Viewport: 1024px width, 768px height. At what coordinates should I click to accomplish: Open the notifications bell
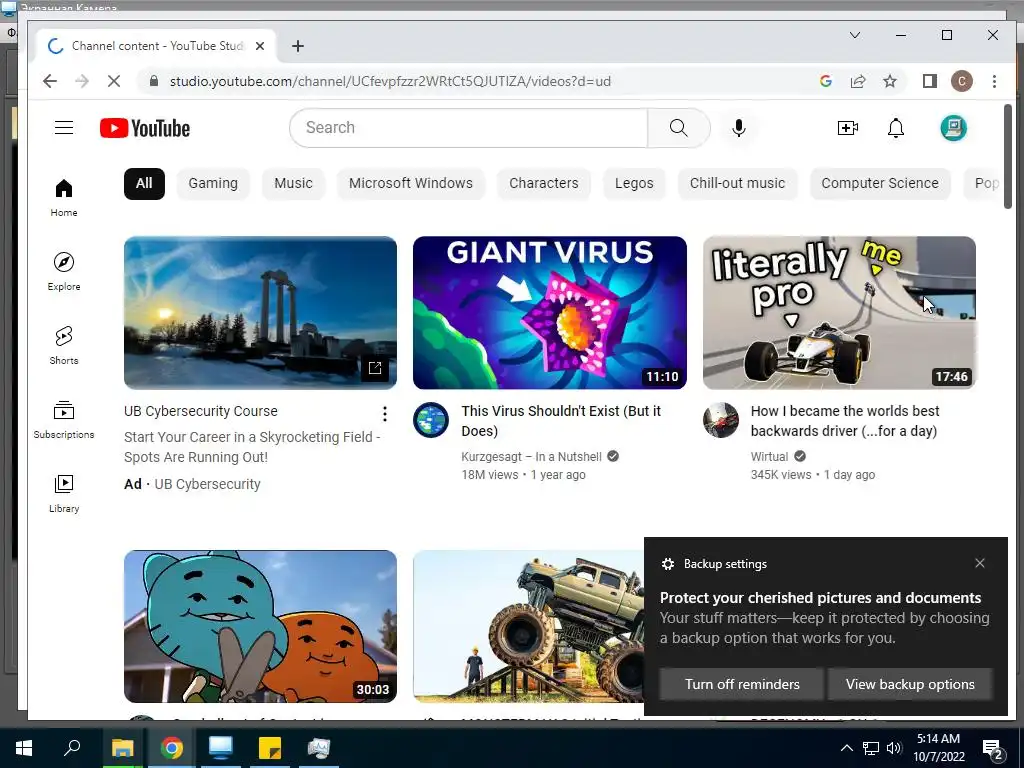895,128
